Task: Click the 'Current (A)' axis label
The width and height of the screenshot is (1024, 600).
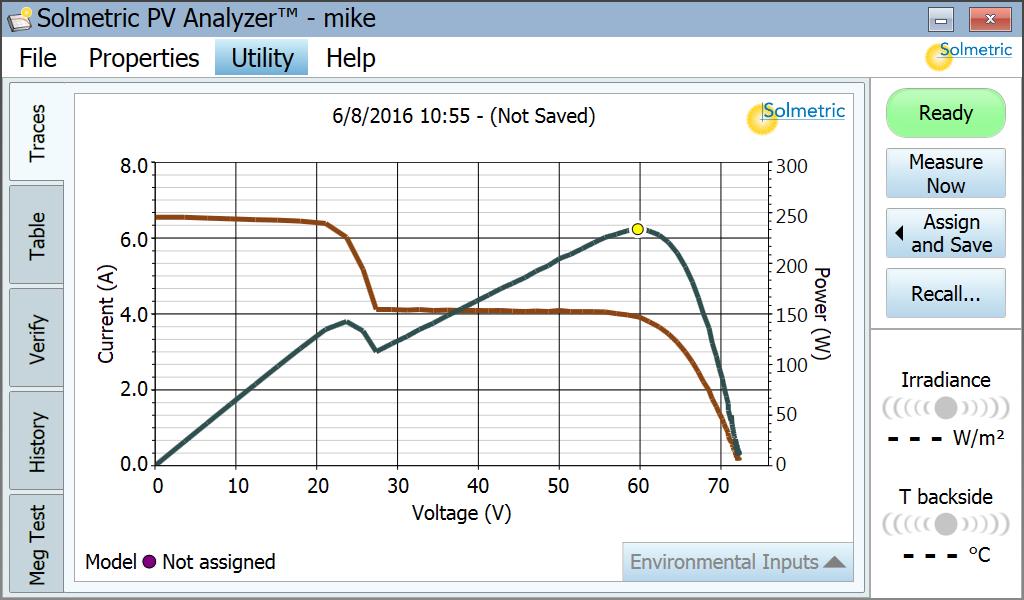Action: point(106,314)
